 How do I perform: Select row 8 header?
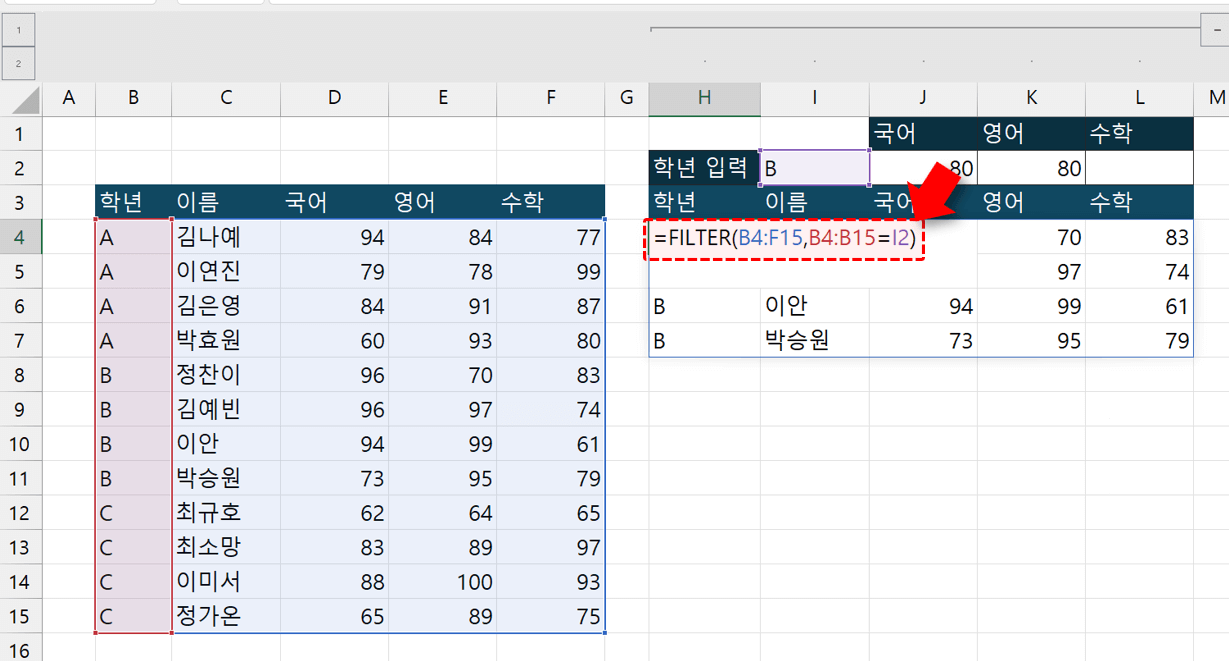point(20,375)
